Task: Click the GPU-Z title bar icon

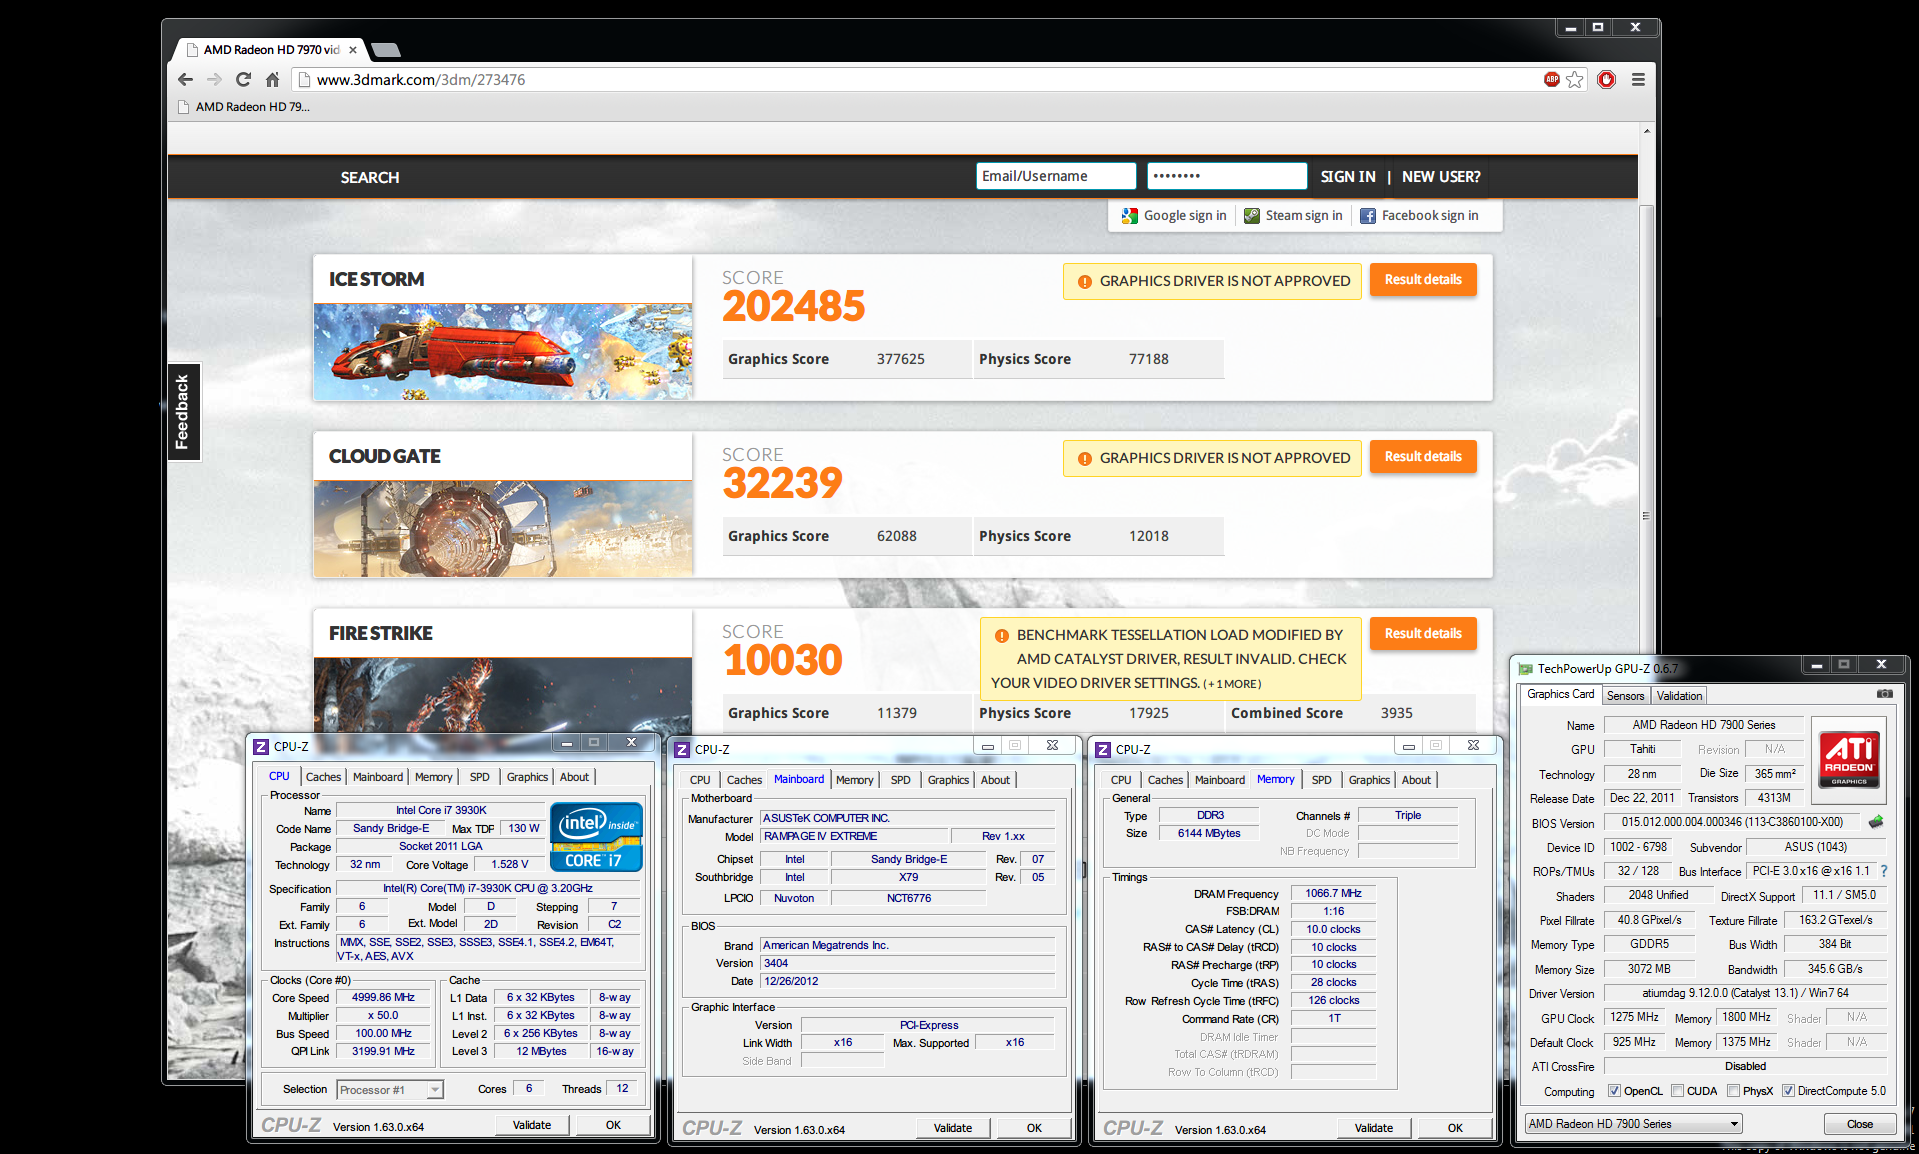Action: click(1526, 669)
